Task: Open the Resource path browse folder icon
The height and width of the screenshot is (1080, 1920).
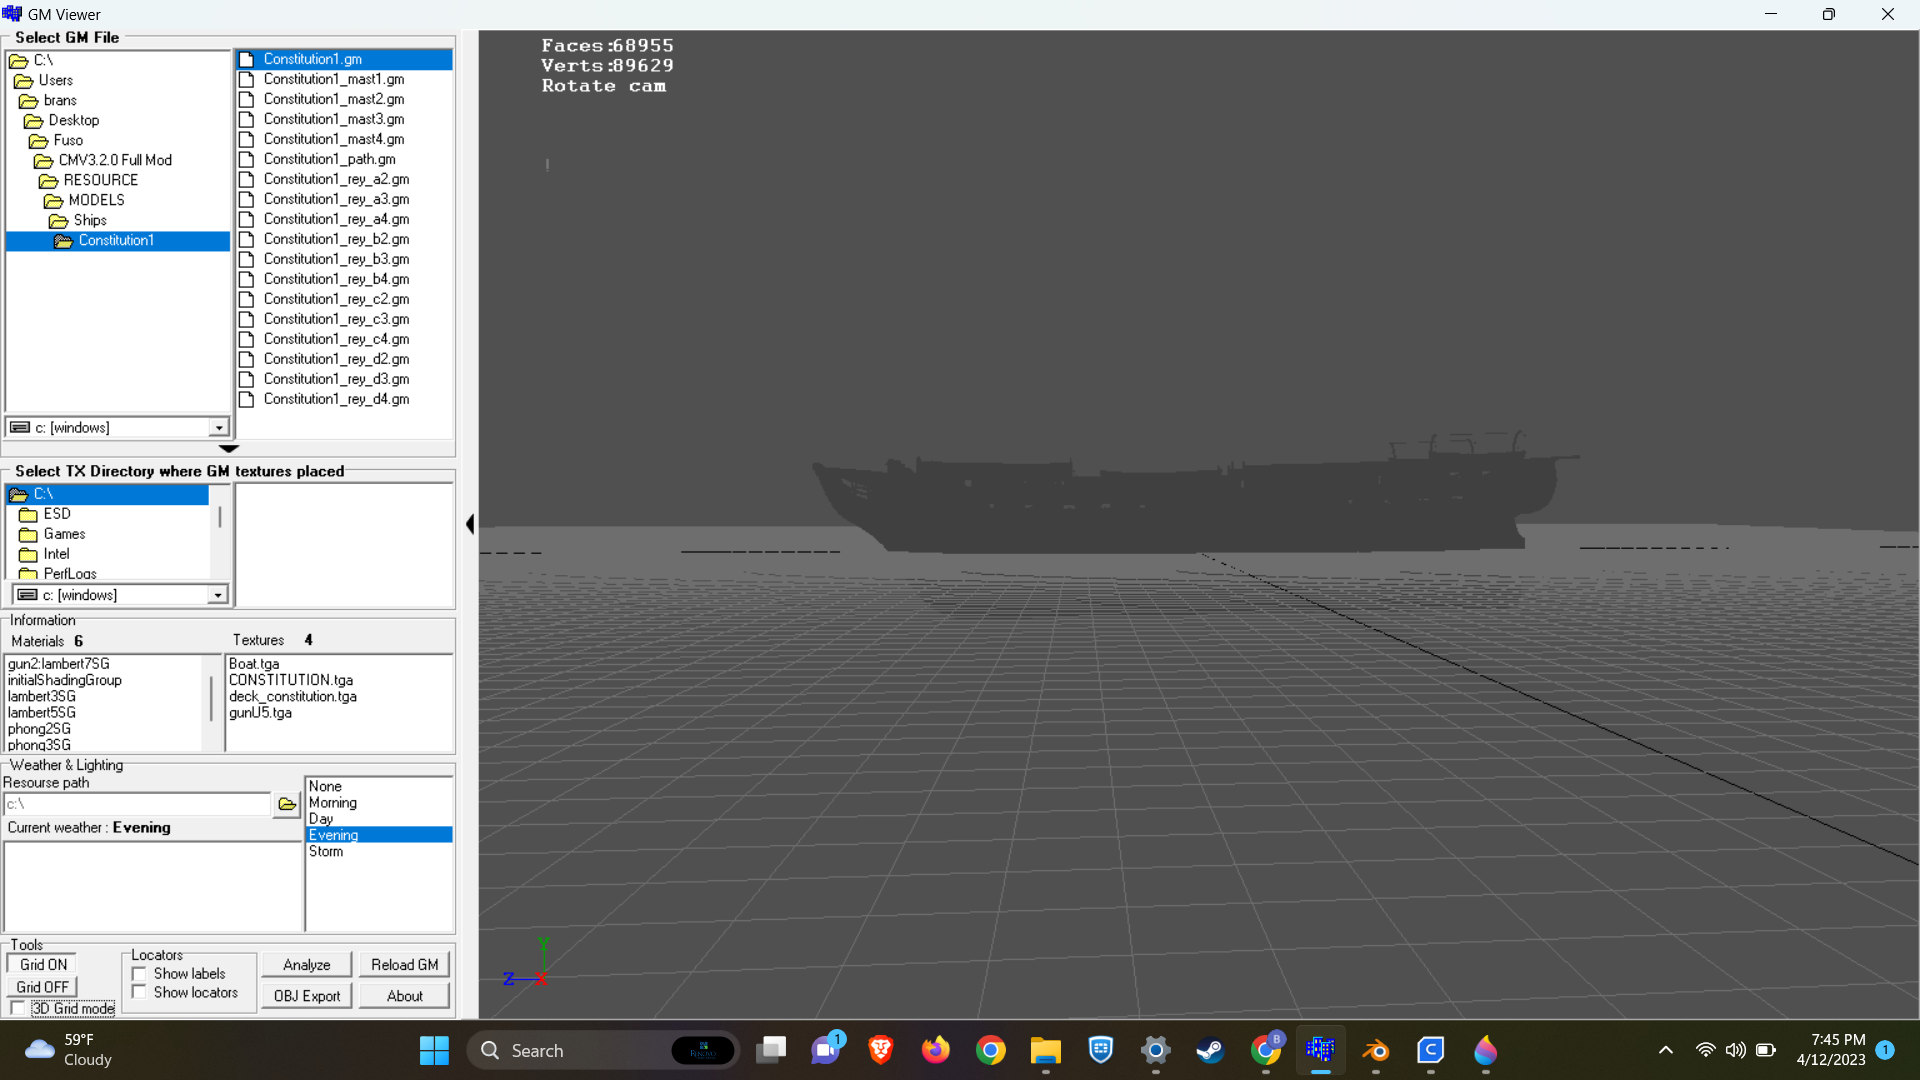Action: tap(287, 804)
